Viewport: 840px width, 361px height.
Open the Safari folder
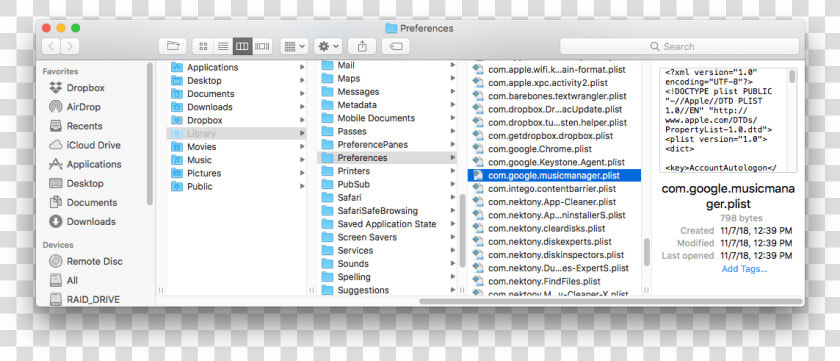click(387, 198)
